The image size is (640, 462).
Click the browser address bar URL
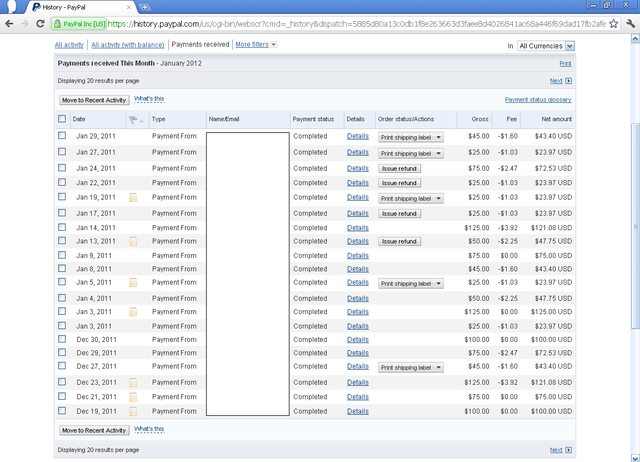356,24
